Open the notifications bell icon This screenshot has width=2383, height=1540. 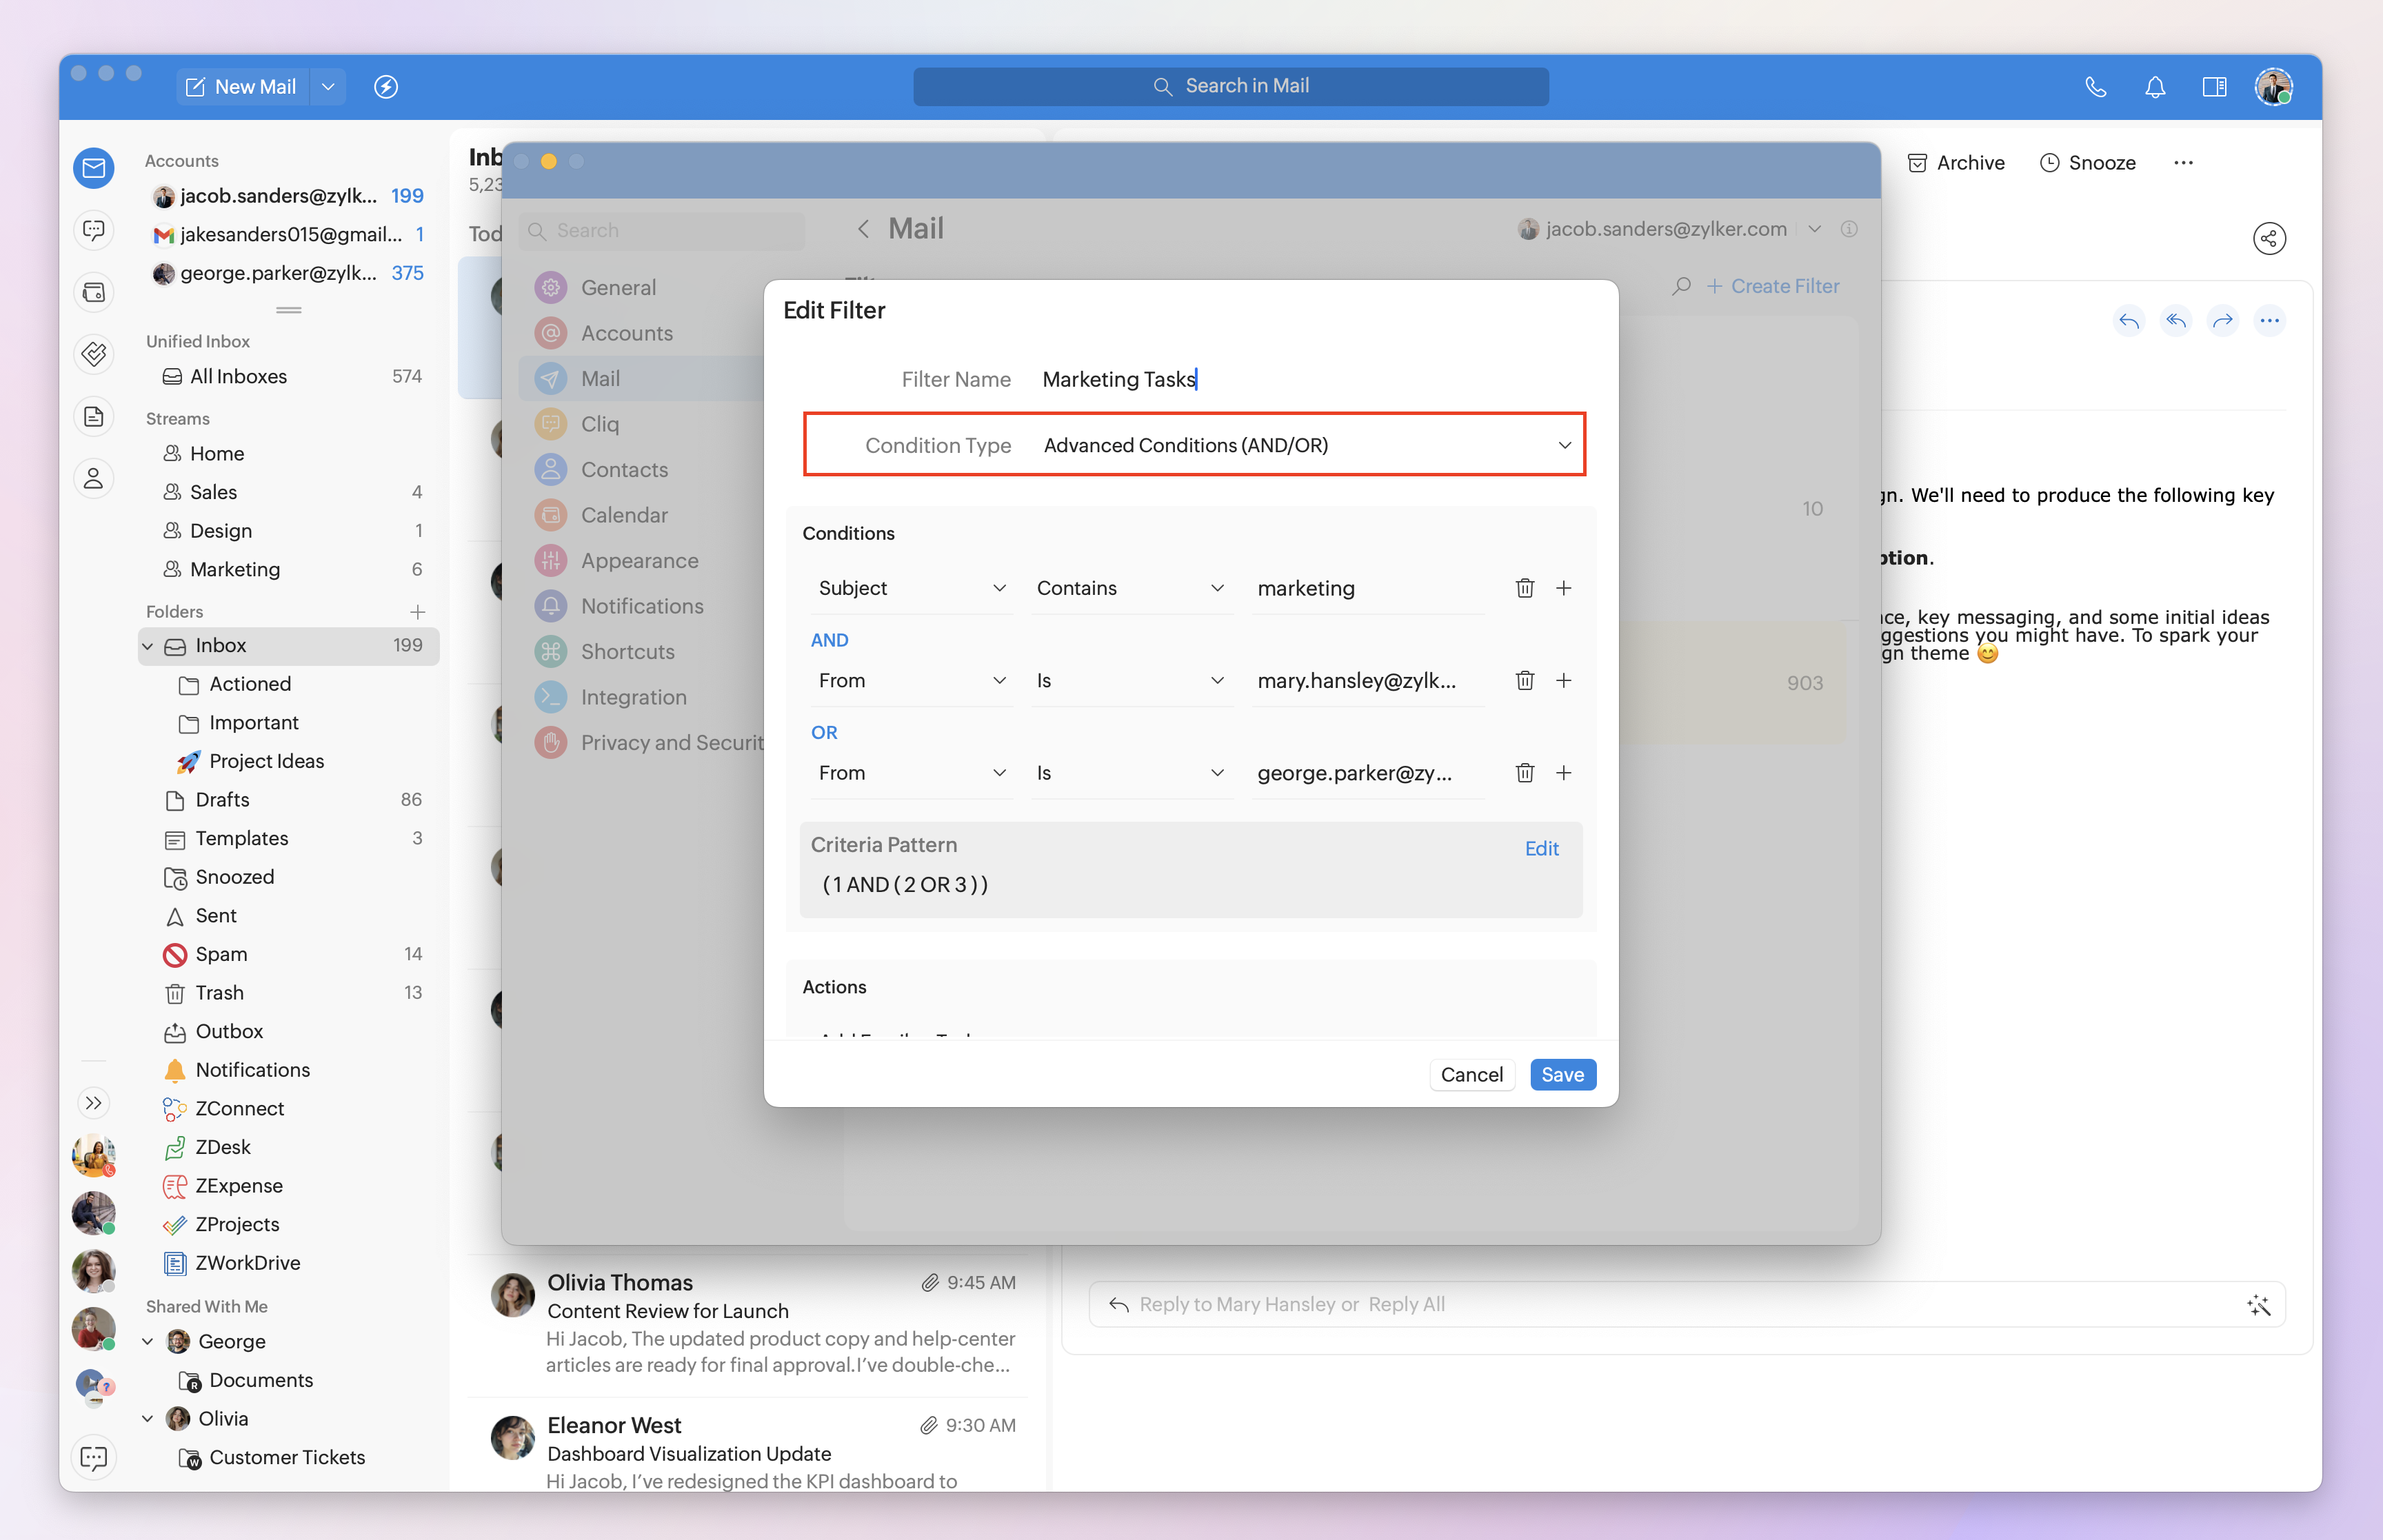(x=2155, y=87)
